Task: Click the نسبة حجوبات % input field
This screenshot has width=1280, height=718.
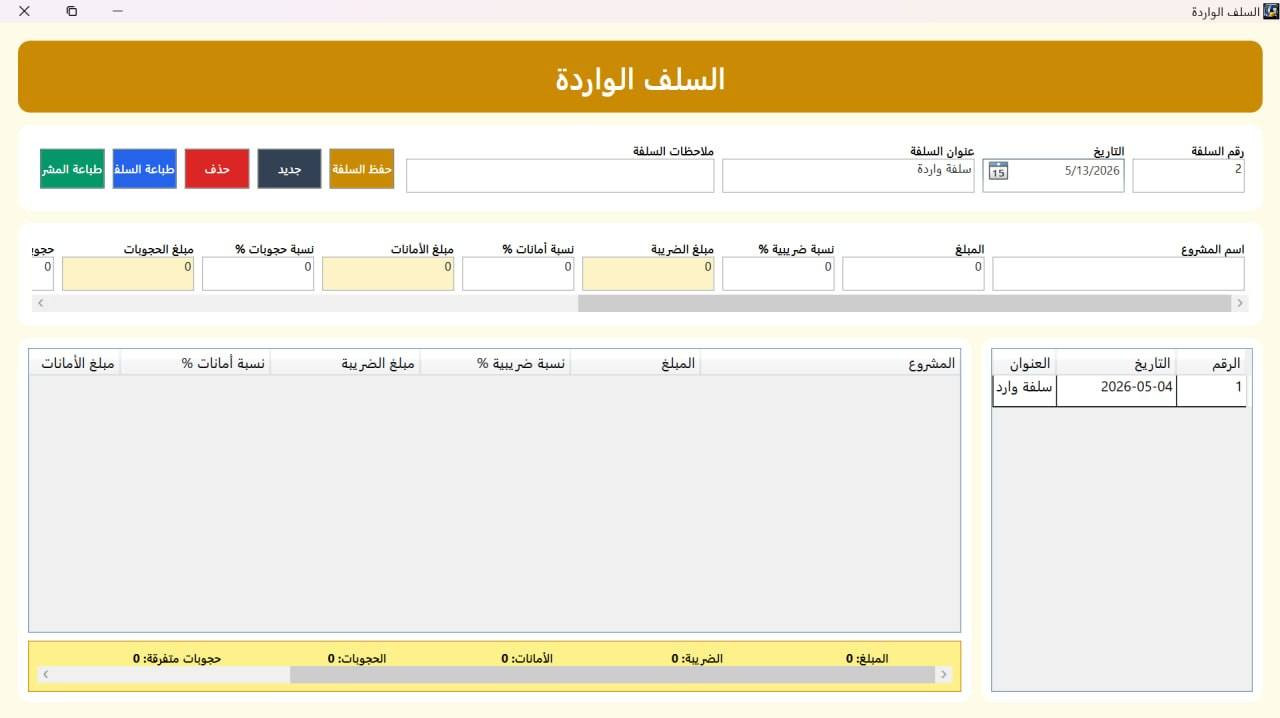Action: [x=258, y=274]
